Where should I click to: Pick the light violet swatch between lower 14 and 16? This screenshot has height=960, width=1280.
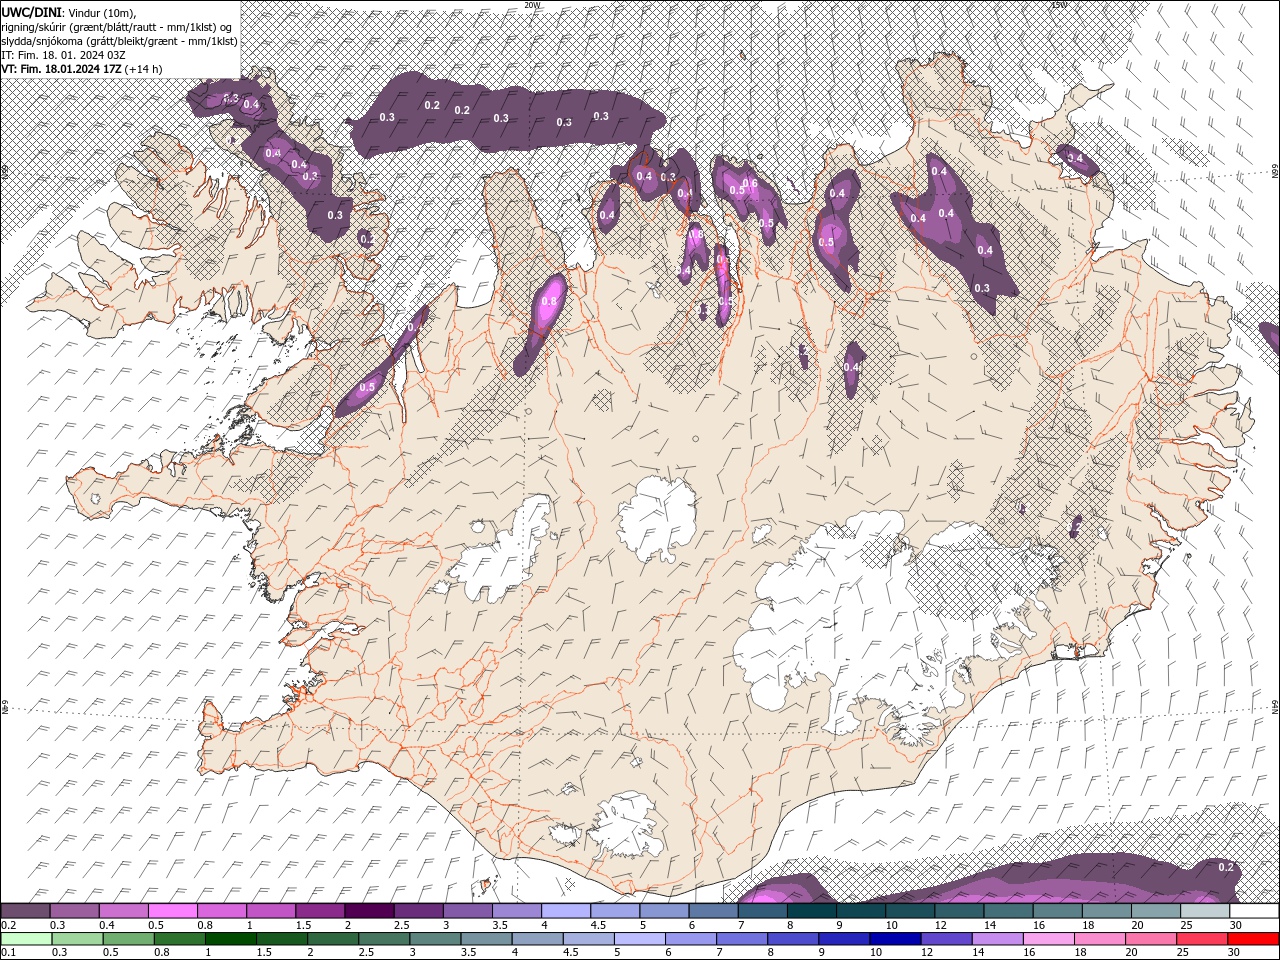coord(996,939)
